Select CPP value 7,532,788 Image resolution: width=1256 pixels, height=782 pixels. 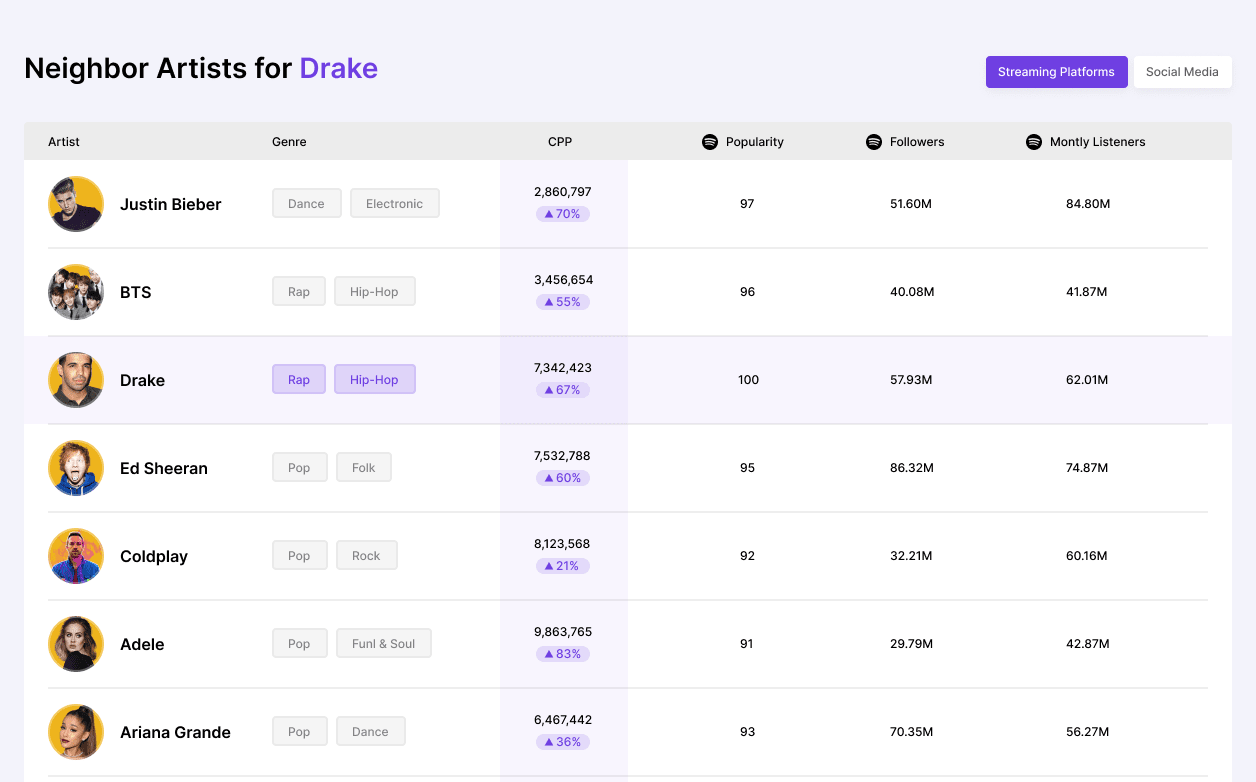tap(563, 456)
